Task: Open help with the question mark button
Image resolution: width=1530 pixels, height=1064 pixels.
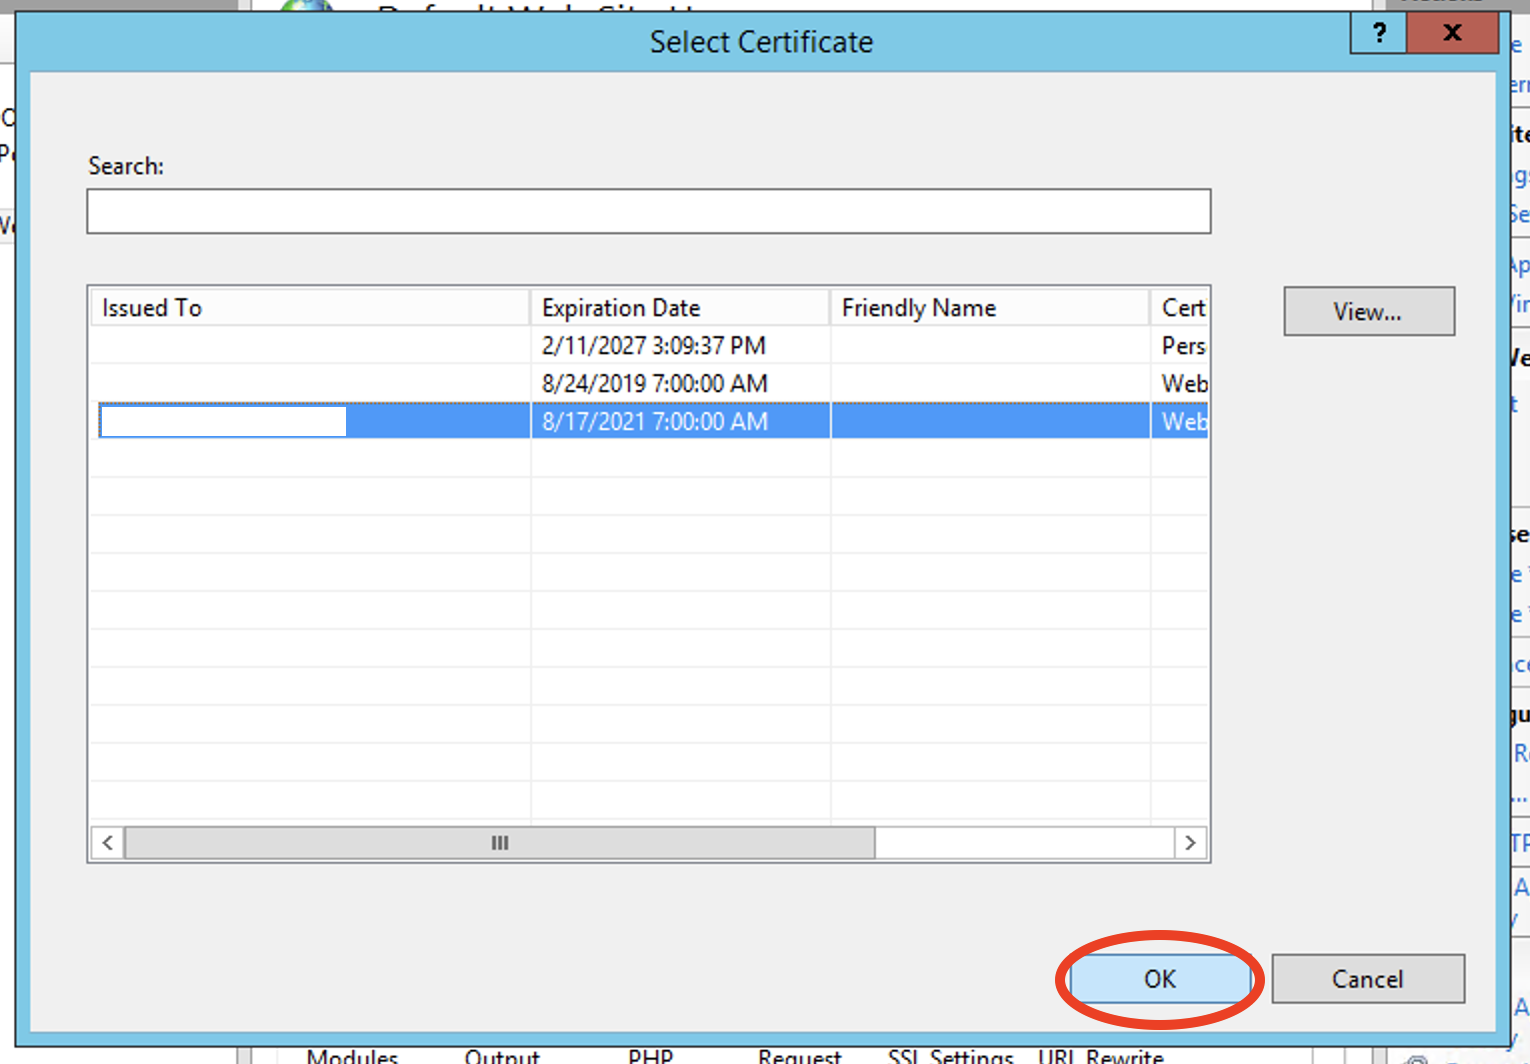Action: click(x=1379, y=33)
